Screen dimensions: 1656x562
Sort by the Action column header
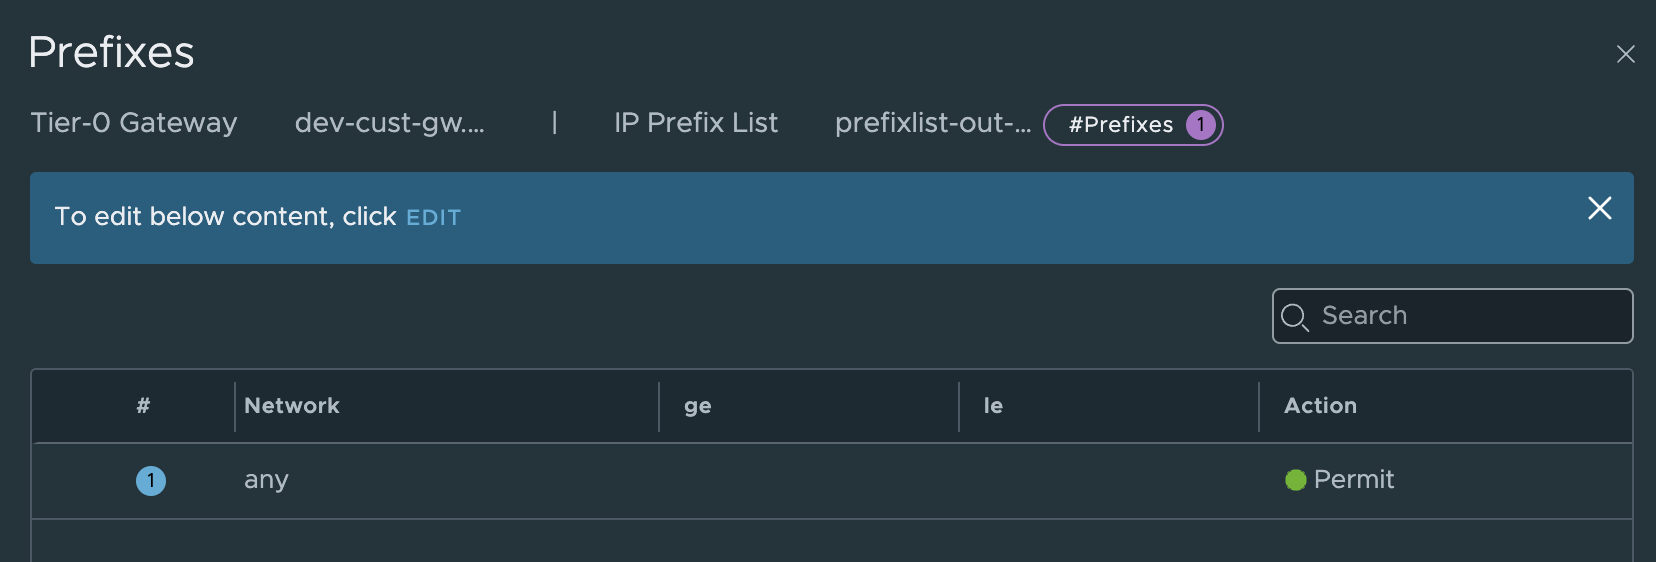point(1320,406)
